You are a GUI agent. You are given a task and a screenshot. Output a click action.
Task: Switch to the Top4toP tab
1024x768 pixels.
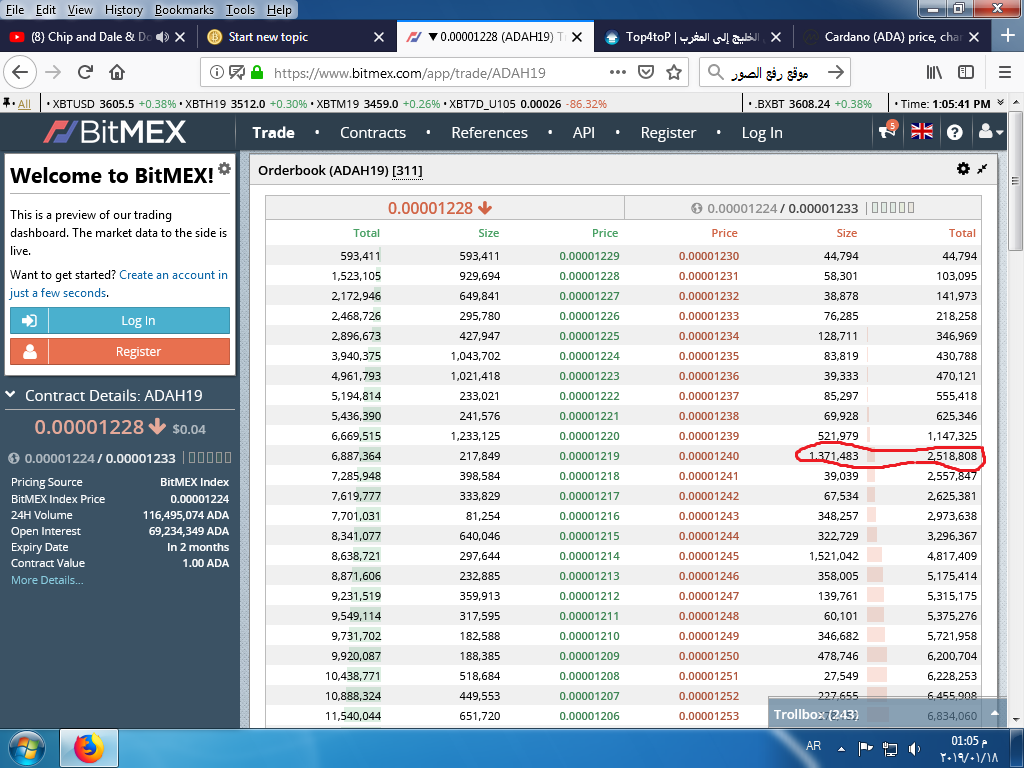tap(693, 37)
